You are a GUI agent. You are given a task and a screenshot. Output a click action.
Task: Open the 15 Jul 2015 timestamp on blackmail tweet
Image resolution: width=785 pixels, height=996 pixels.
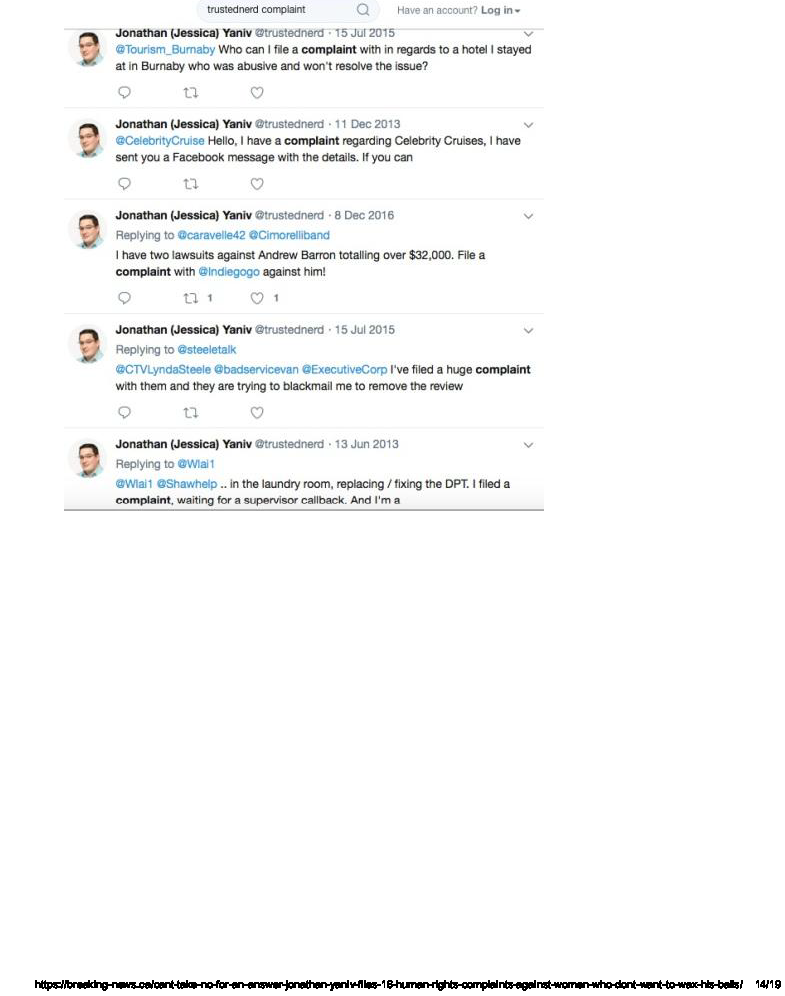(365, 330)
